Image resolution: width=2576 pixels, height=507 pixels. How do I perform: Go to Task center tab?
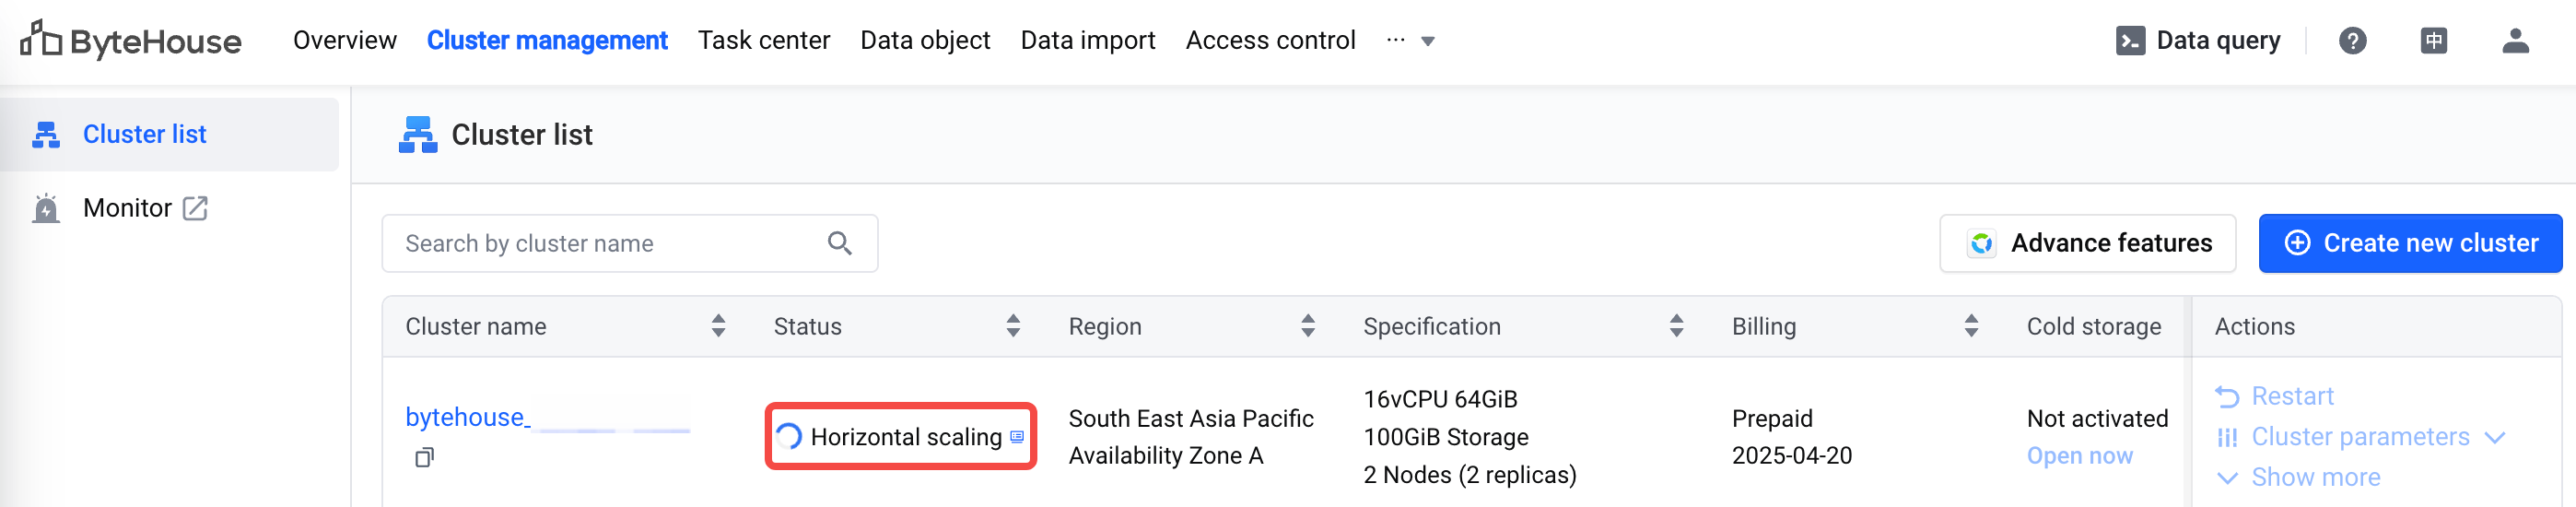(x=763, y=41)
